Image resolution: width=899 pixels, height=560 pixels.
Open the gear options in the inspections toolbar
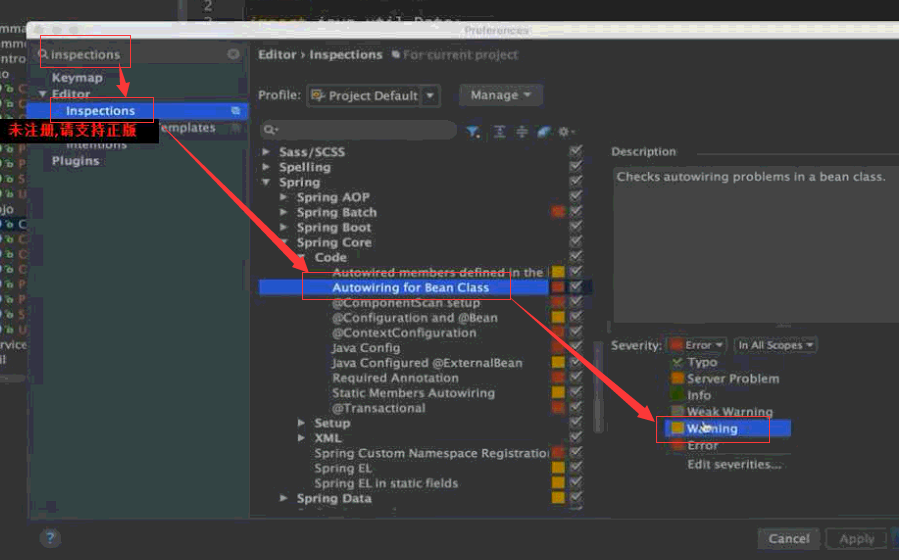point(565,132)
